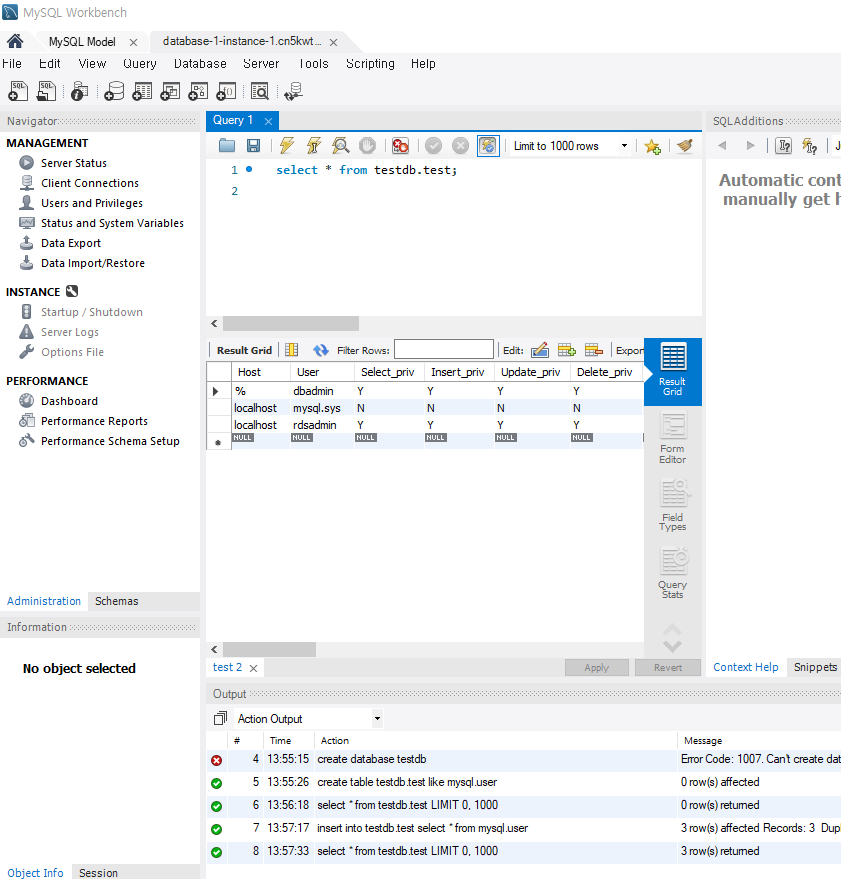The image size is (841, 879).
Task: Switch to the Schemas navigator tab
Action: [117, 601]
